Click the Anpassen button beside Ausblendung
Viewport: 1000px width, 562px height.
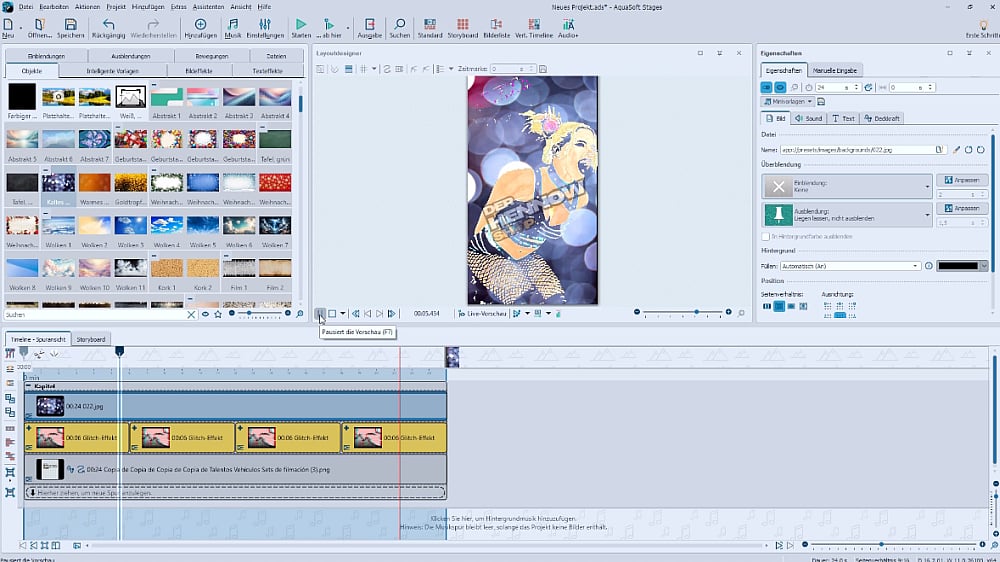click(x=961, y=208)
